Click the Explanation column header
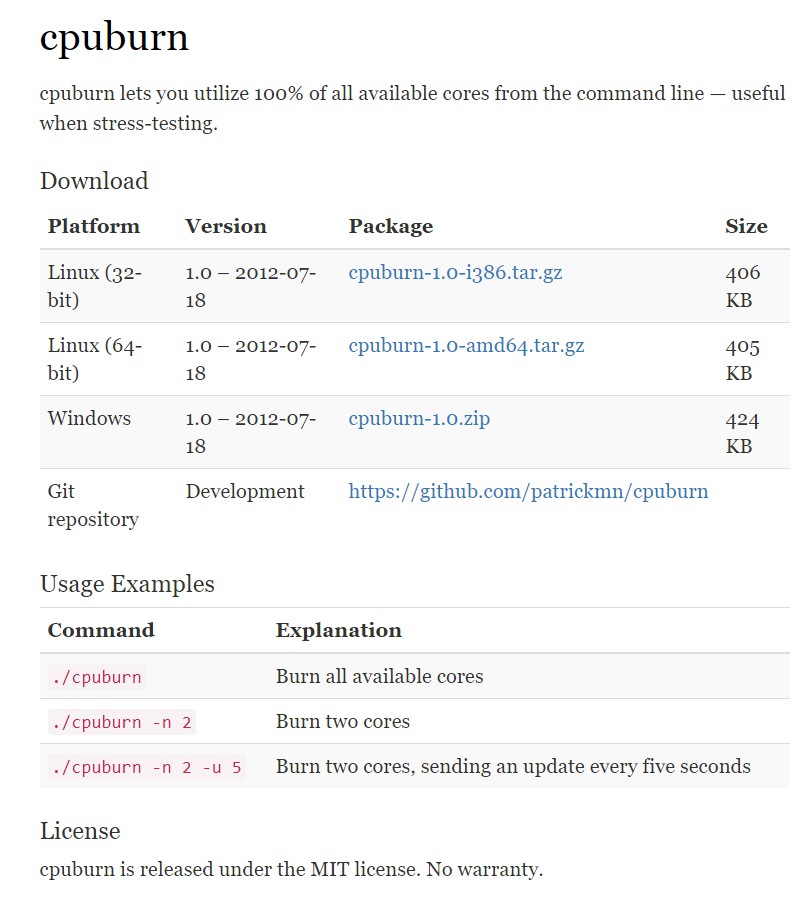The height and width of the screenshot is (898, 810). 338,630
